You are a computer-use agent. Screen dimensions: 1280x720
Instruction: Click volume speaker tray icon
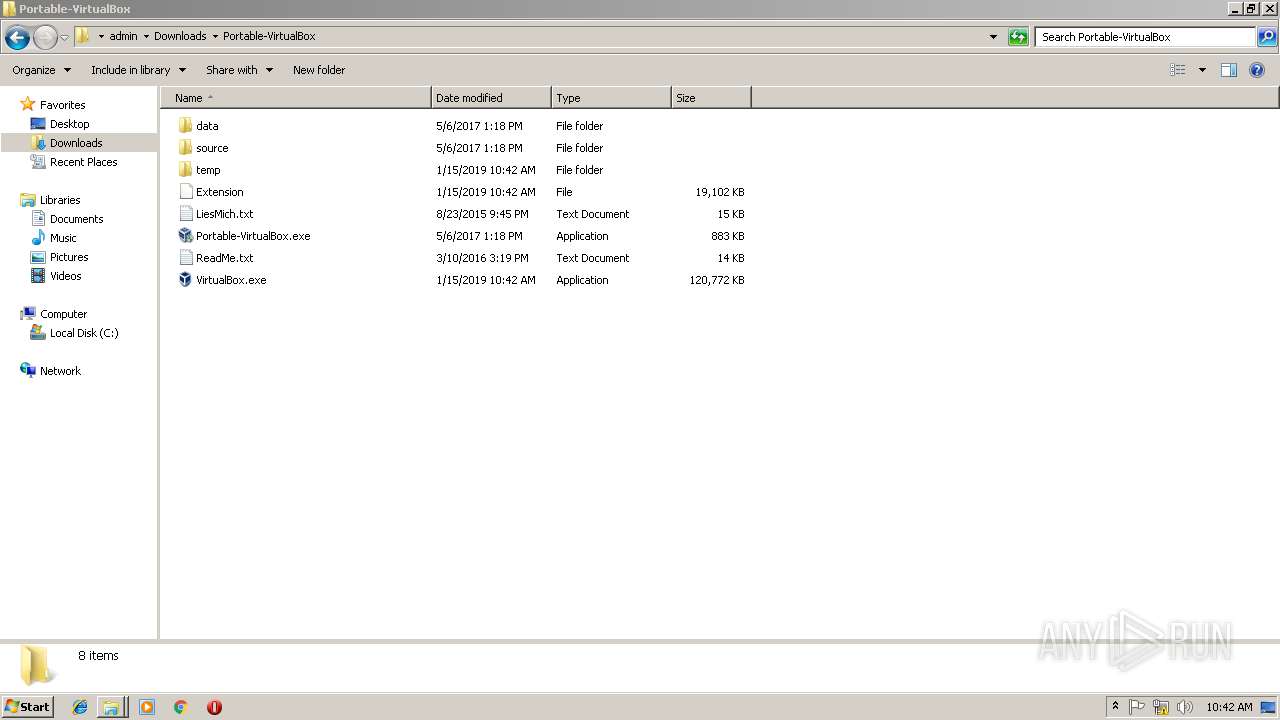pos(1185,707)
